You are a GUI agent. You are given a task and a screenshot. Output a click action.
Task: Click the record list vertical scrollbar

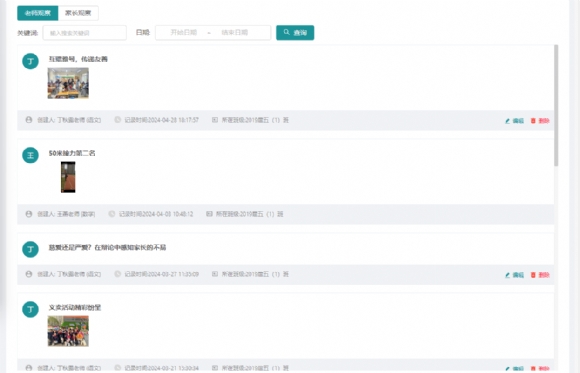pos(556,105)
